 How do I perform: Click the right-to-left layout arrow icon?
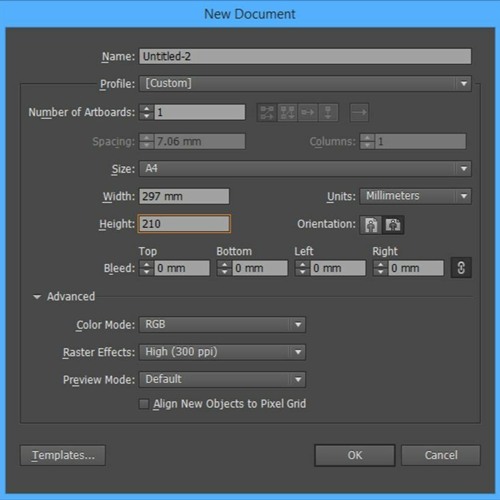pos(359,112)
